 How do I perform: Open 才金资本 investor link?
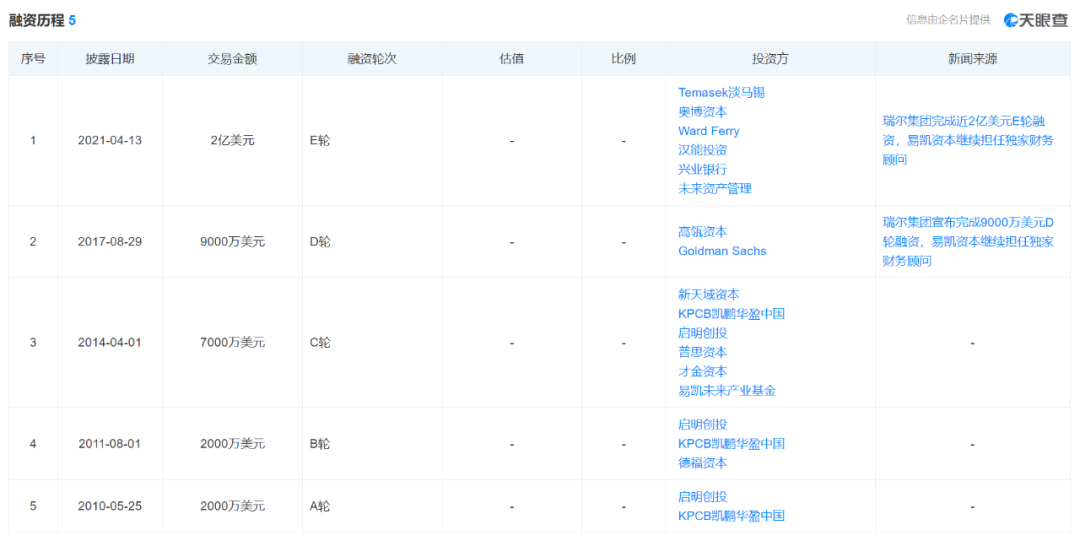(703, 371)
